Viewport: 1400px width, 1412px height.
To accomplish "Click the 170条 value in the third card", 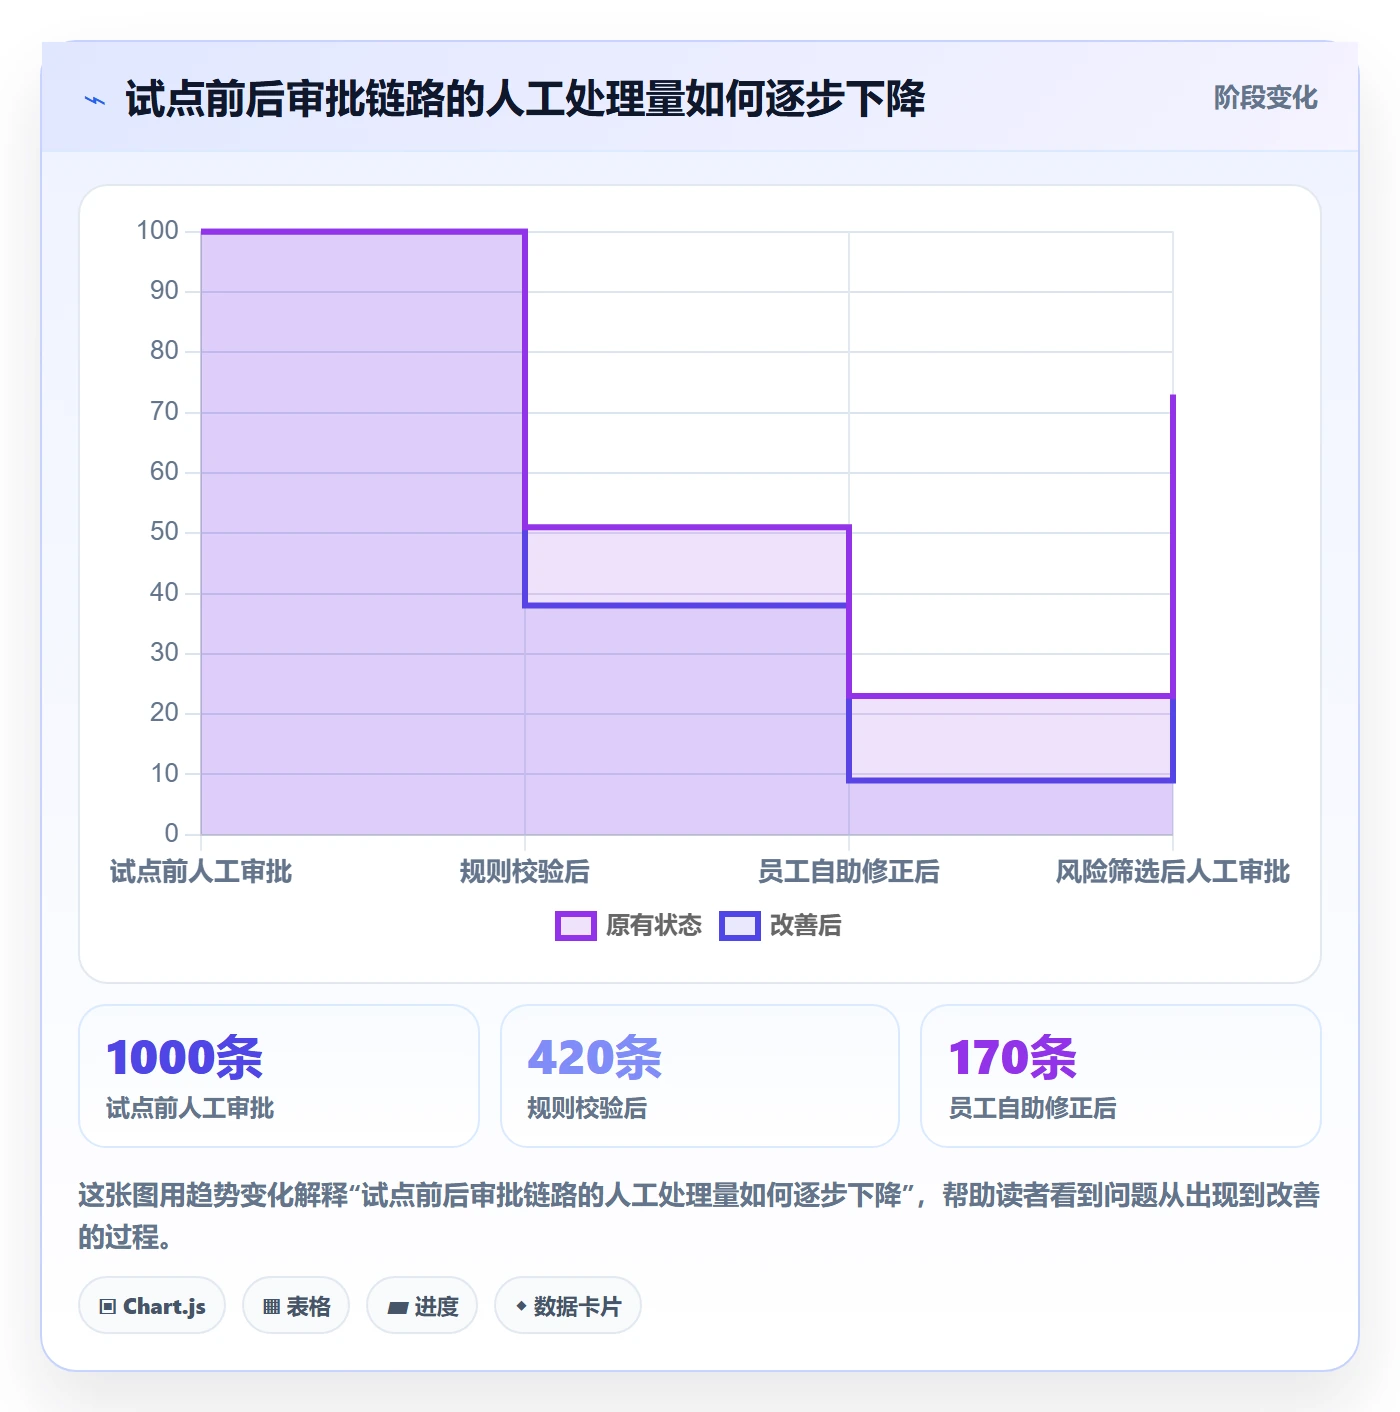I will (x=1012, y=1058).
